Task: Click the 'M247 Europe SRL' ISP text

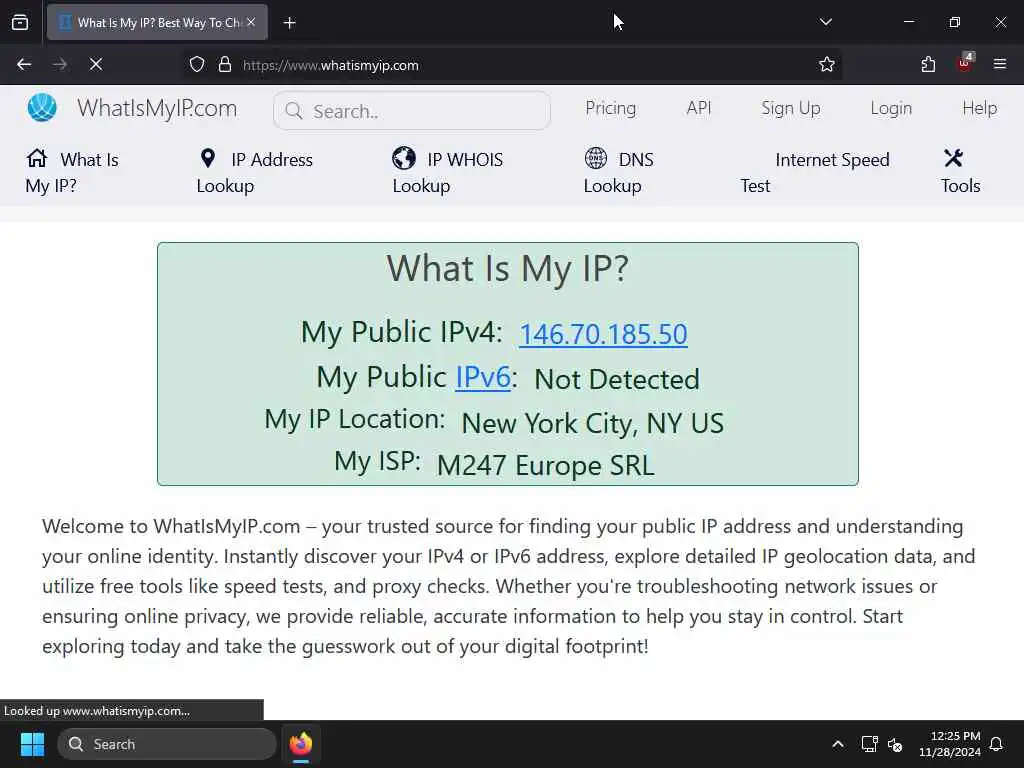Action: [545, 465]
